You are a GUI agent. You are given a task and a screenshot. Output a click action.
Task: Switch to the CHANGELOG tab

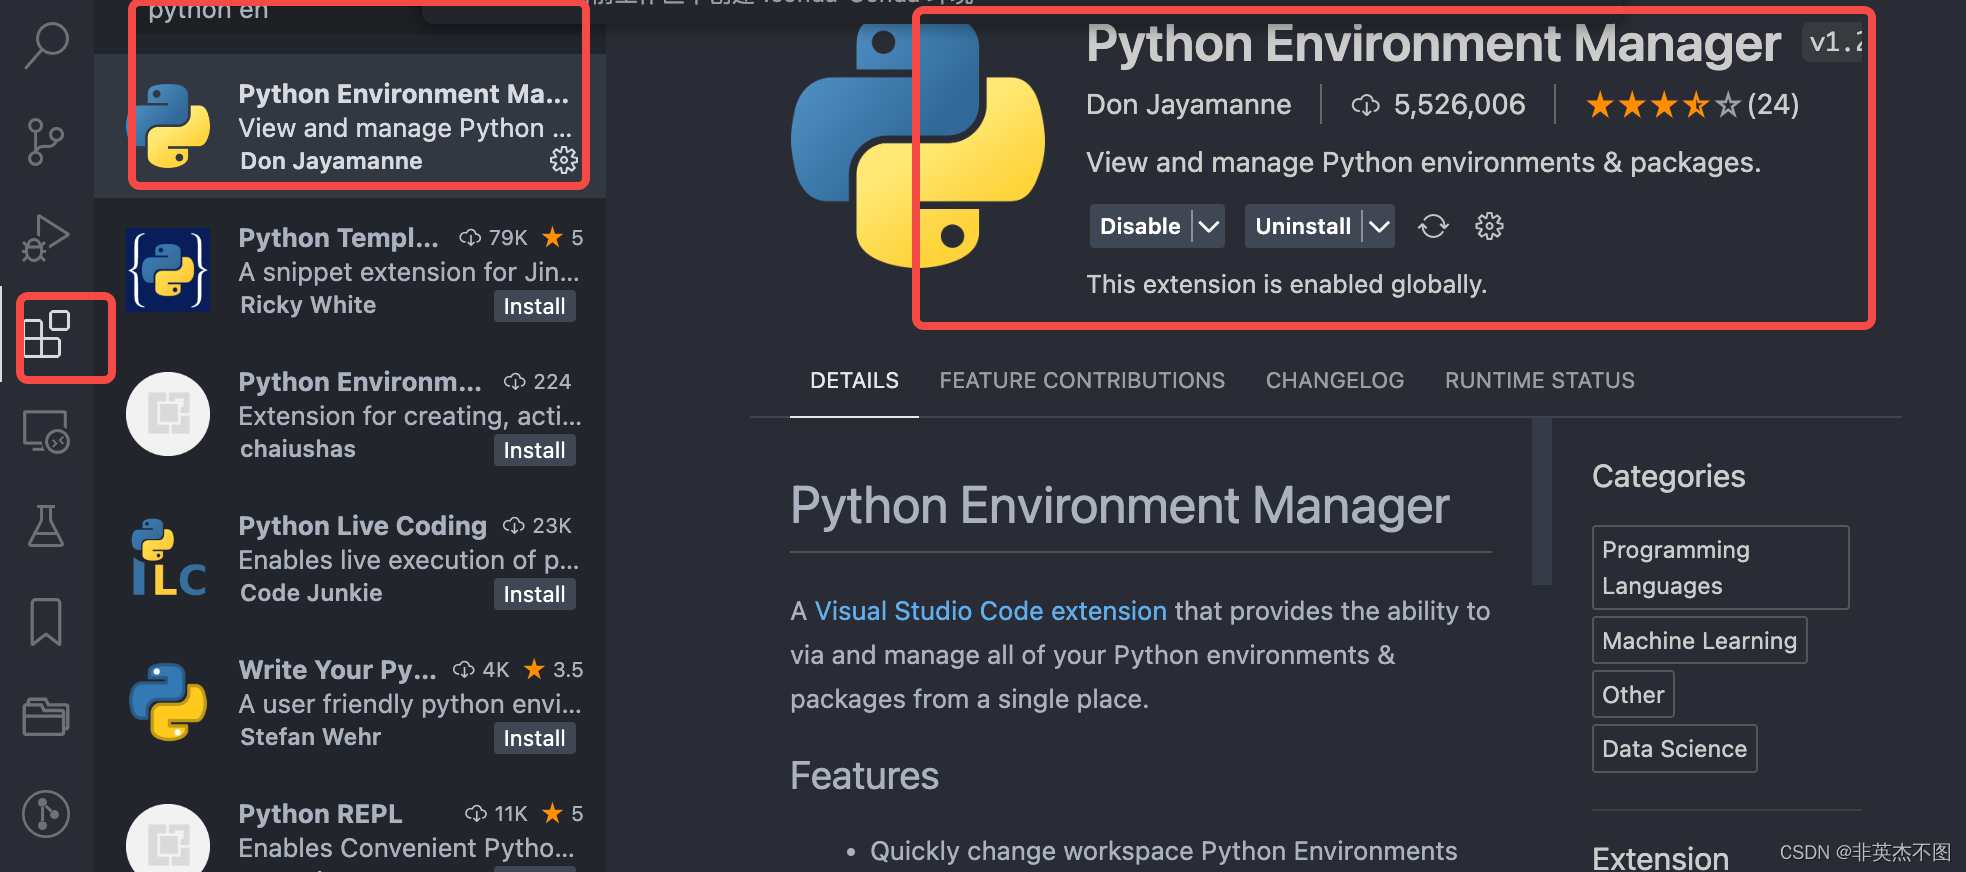tap(1335, 381)
